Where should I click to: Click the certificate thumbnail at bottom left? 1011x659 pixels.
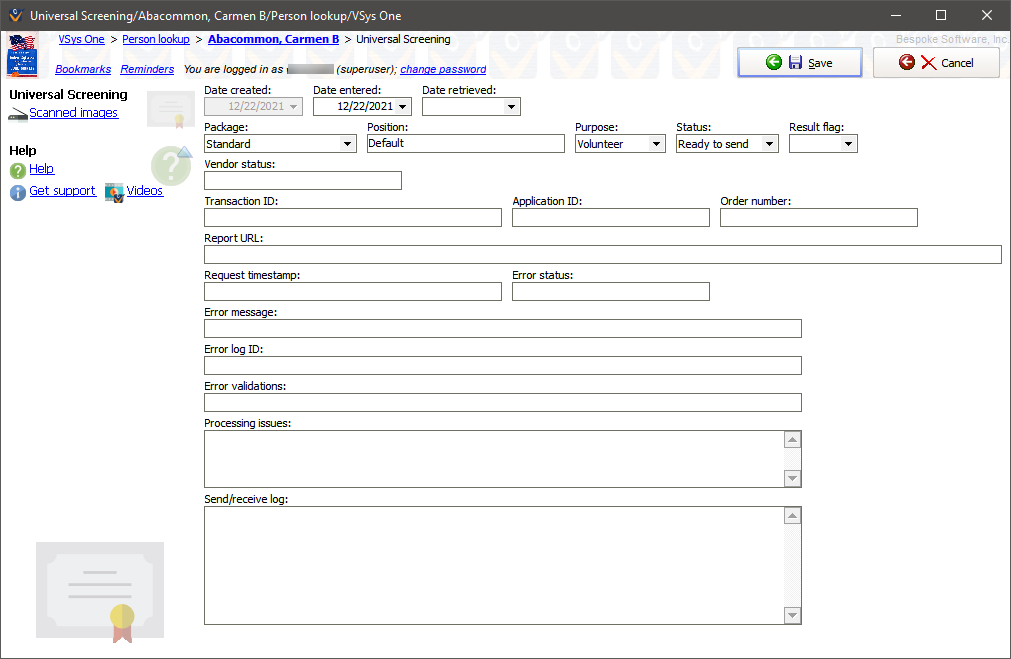click(100, 590)
